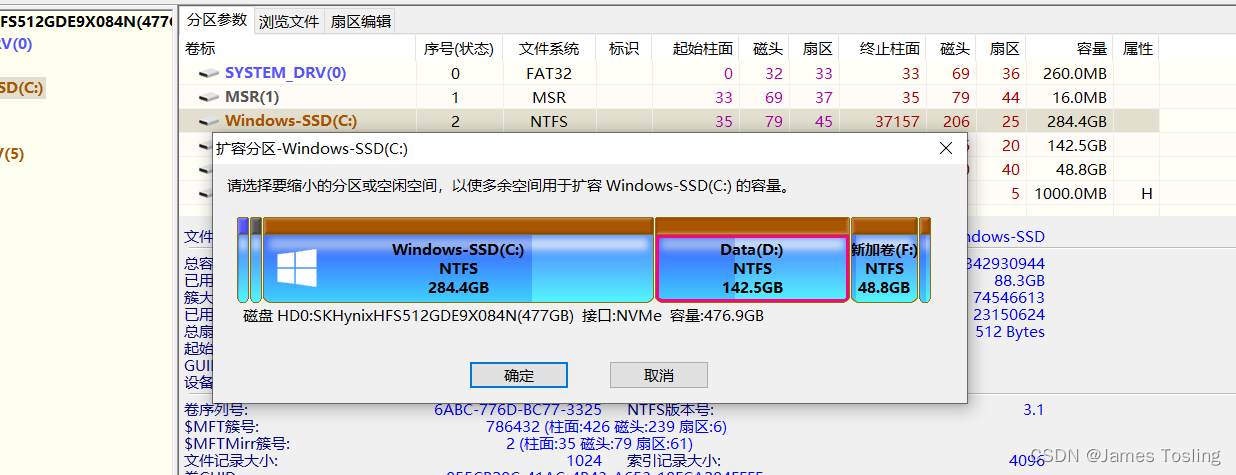Click the FAT32 file system cell
Screen dimensions: 1236x475
click(x=549, y=73)
